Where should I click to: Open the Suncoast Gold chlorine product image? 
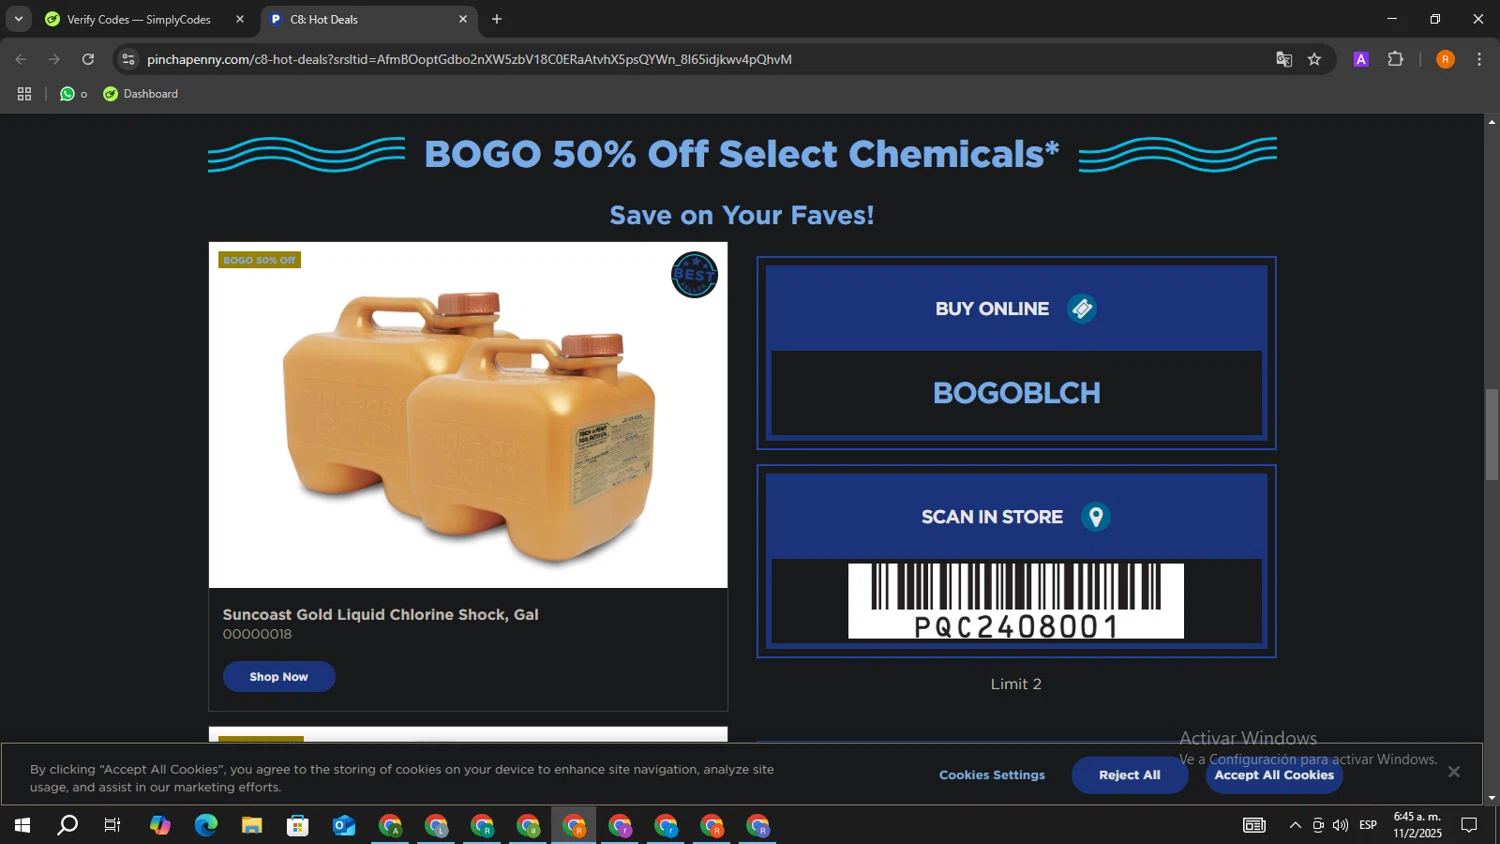pyautogui.click(x=468, y=415)
